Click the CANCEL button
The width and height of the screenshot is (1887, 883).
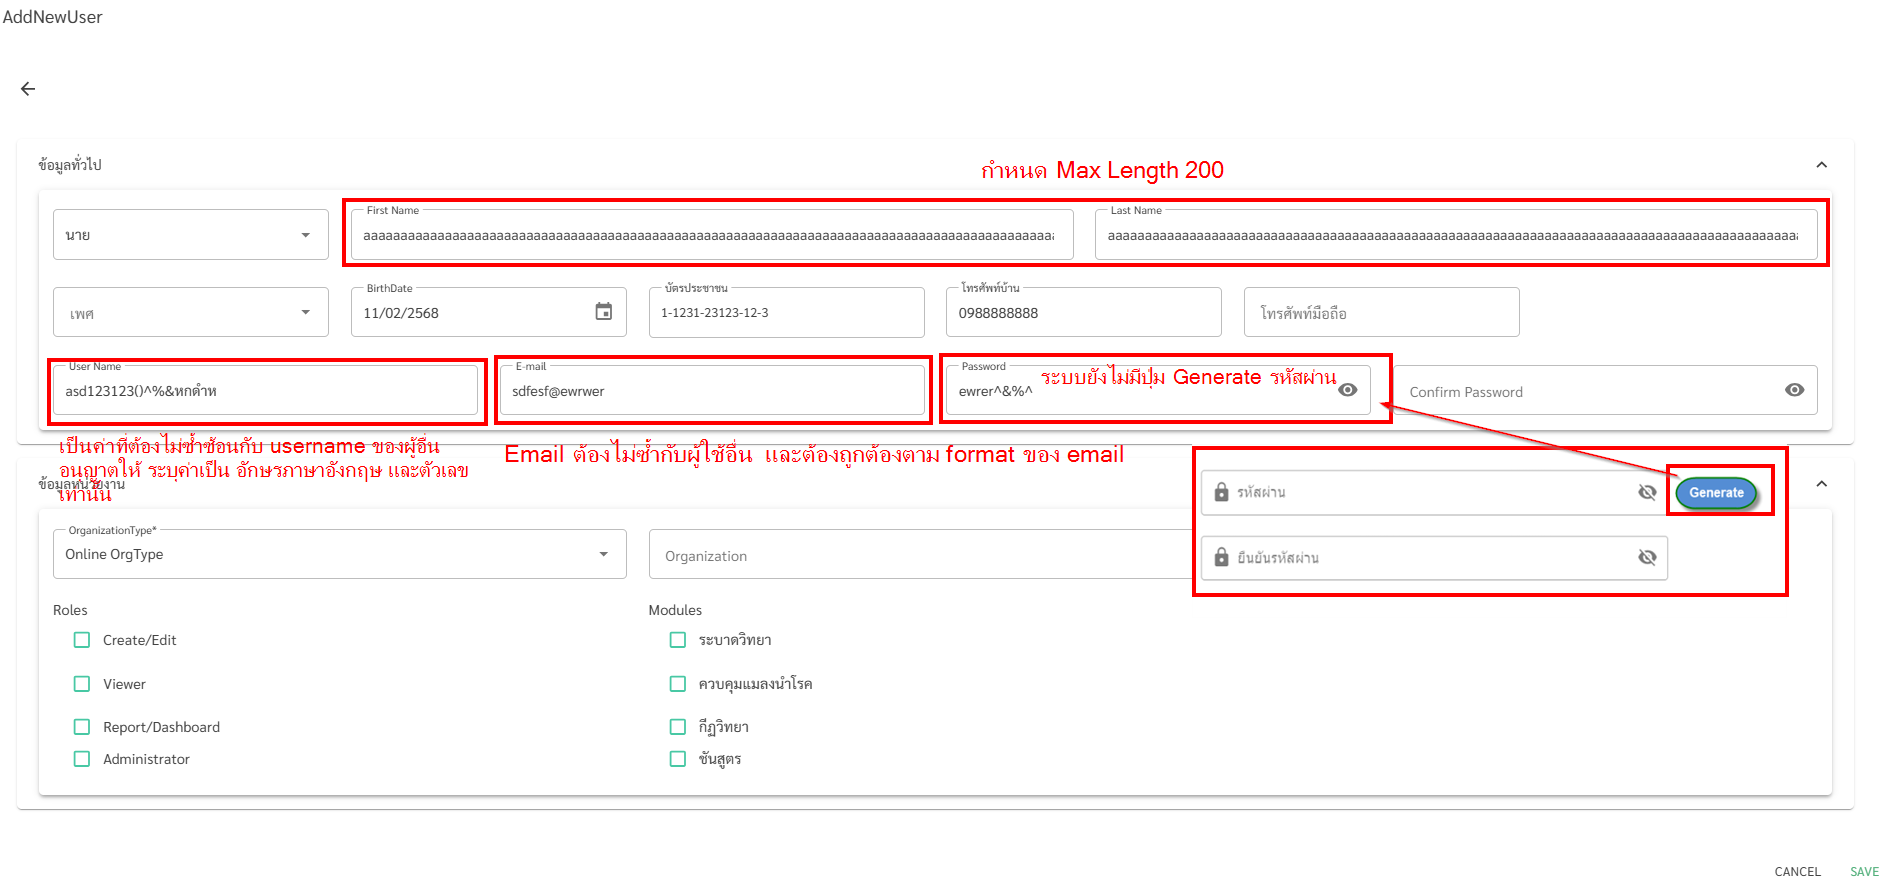pyautogui.click(x=1797, y=871)
